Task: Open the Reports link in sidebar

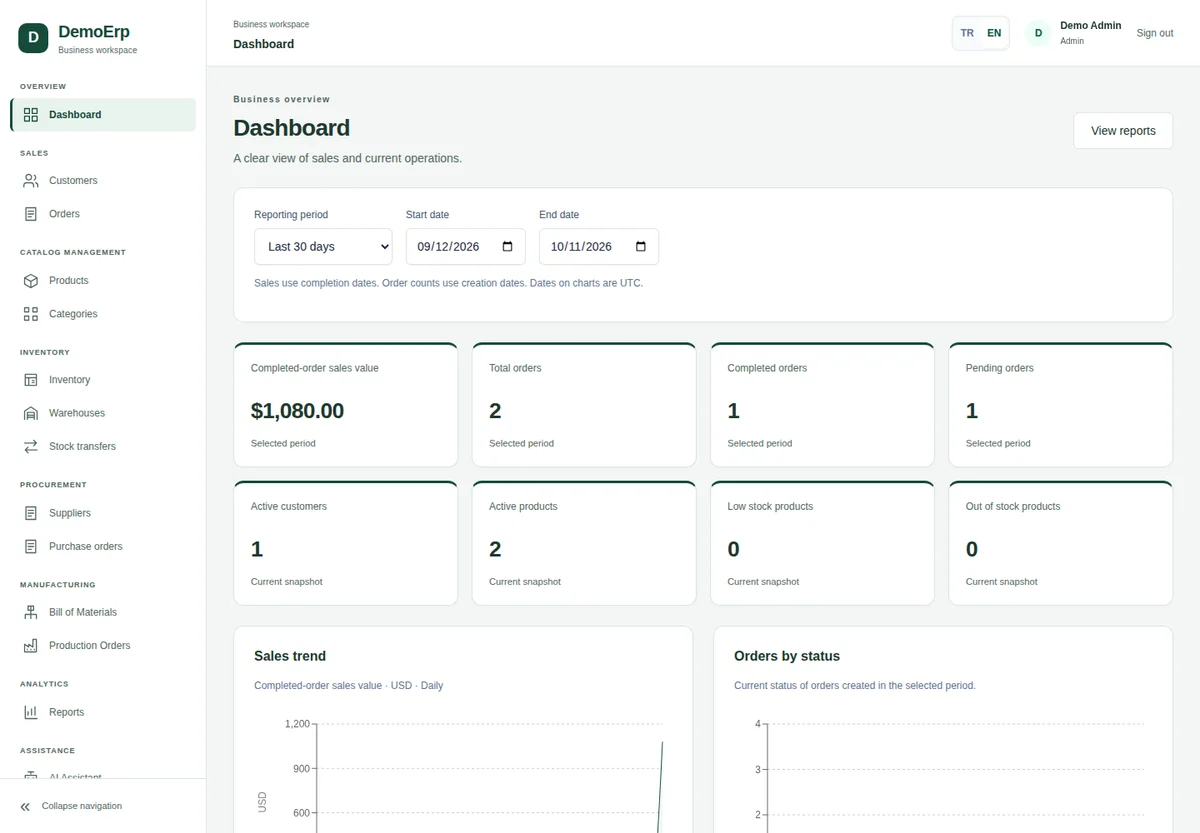Action: click(103, 712)
